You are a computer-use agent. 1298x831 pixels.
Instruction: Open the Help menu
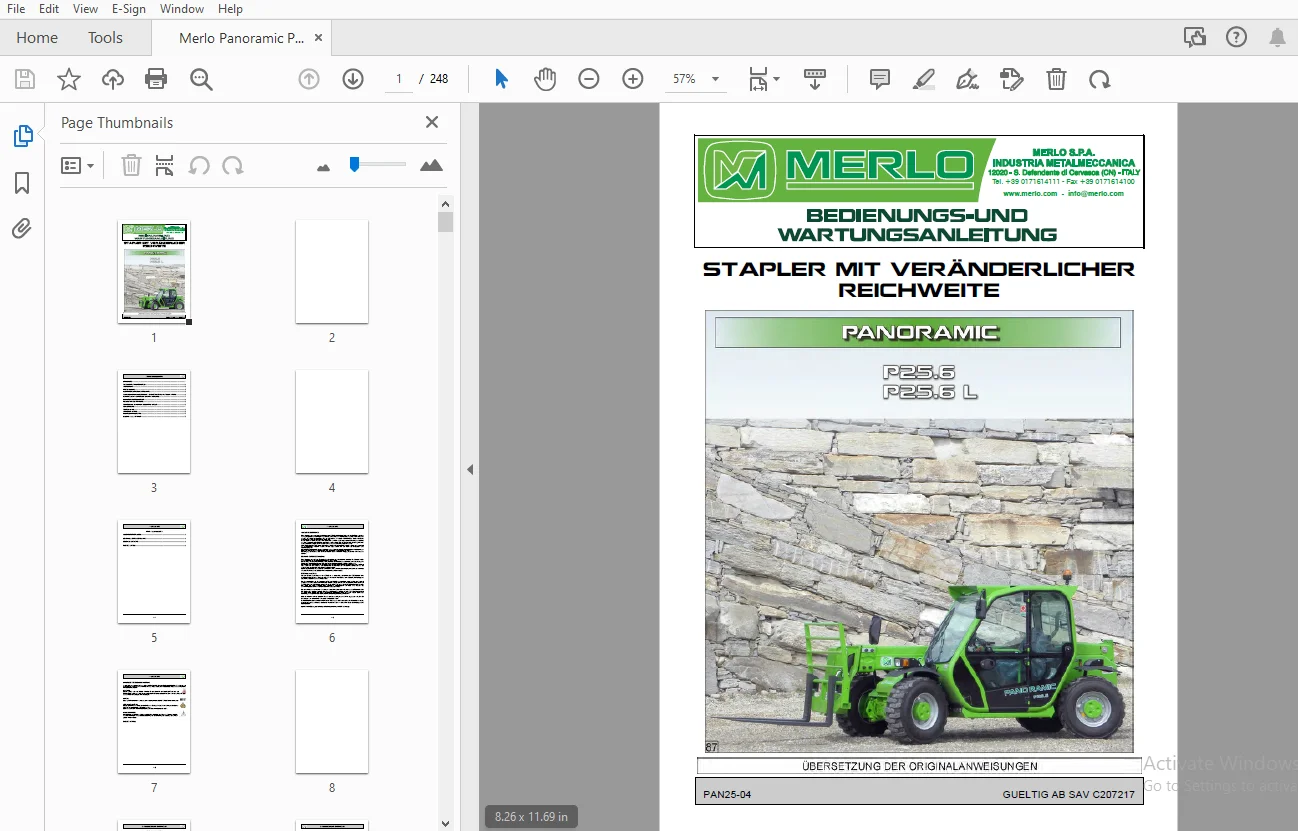pos(230,9)
